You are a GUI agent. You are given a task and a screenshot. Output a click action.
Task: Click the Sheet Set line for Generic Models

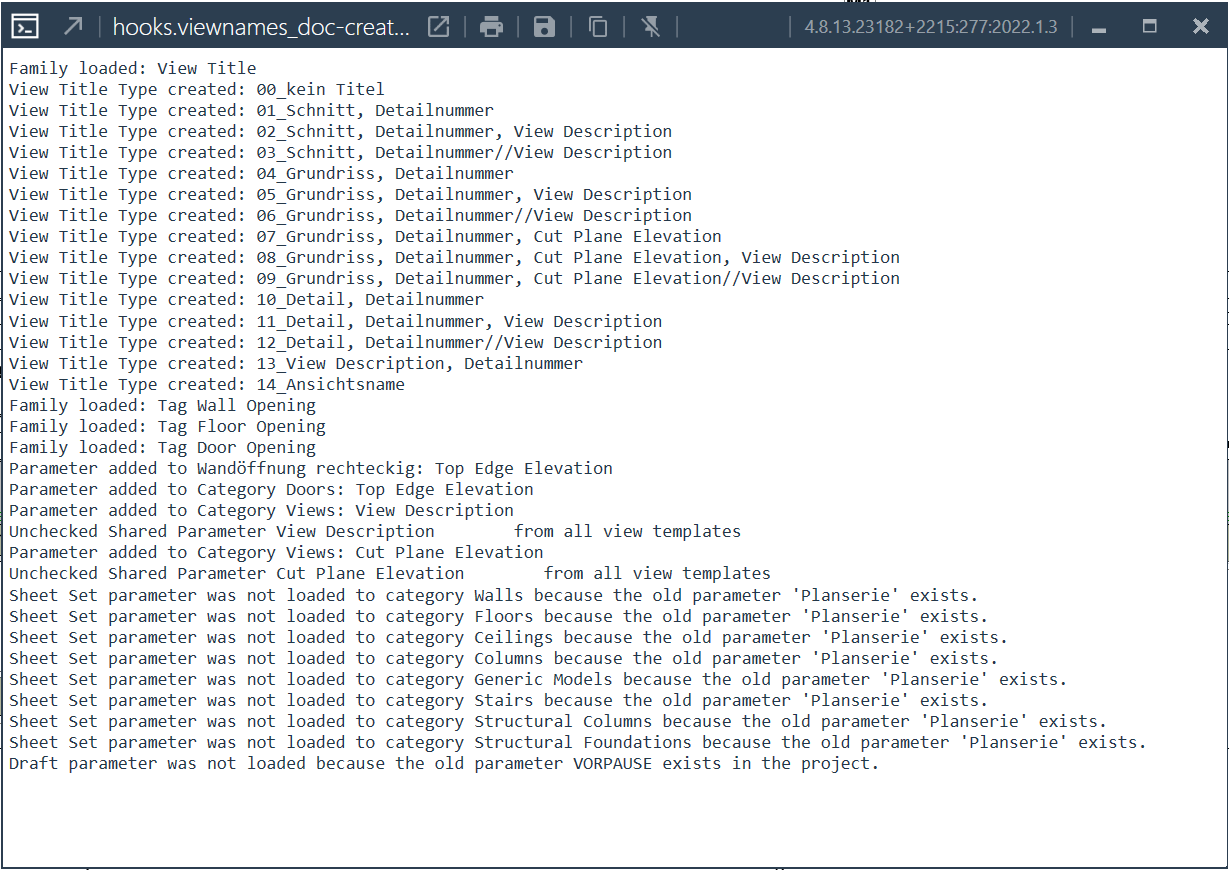539,680
